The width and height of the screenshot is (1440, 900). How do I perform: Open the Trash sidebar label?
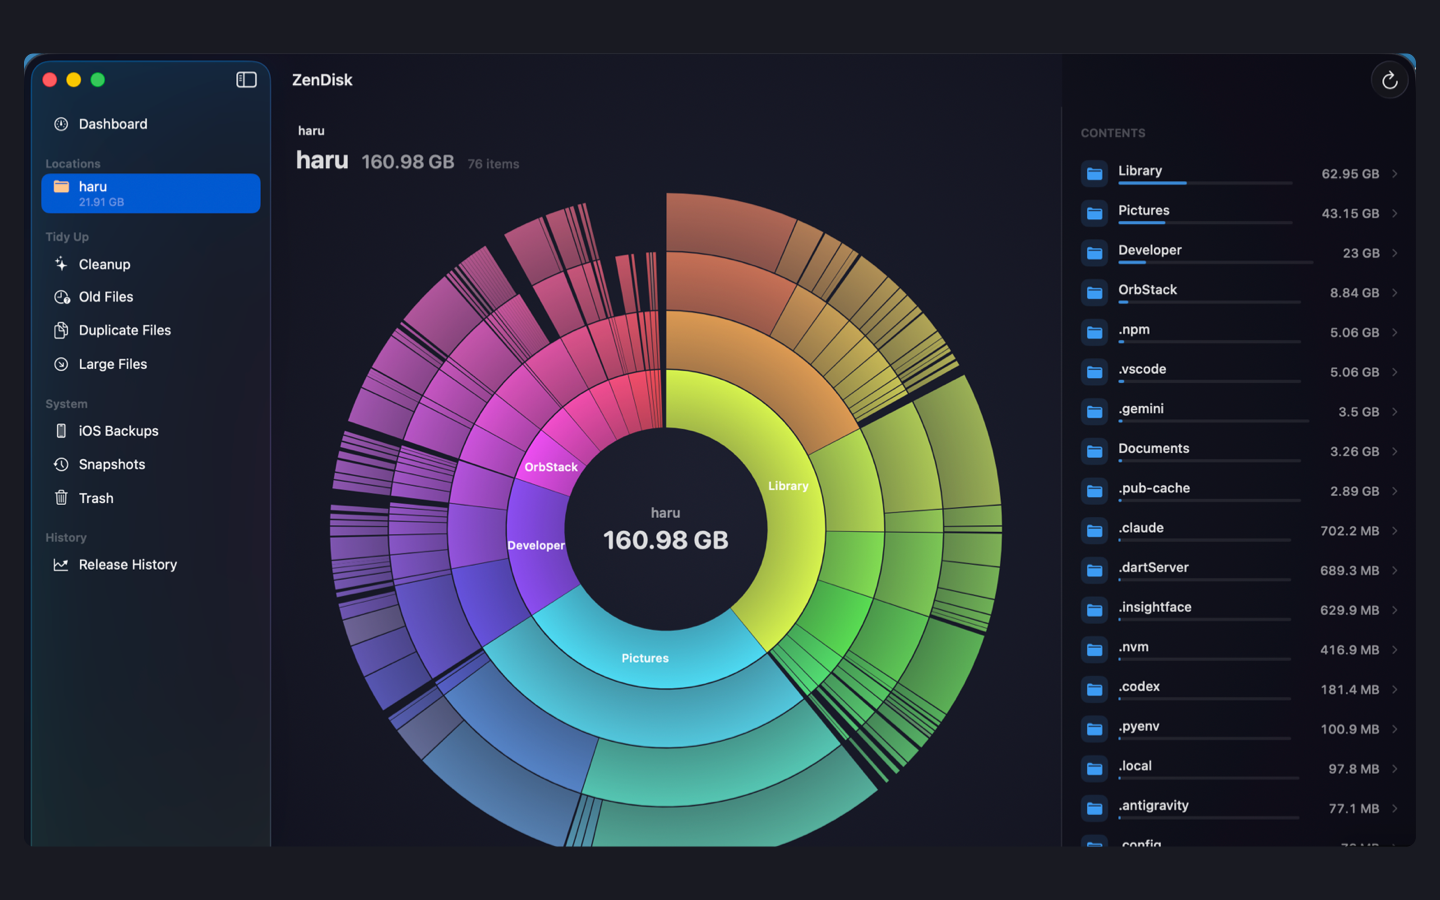pos(96,498)
